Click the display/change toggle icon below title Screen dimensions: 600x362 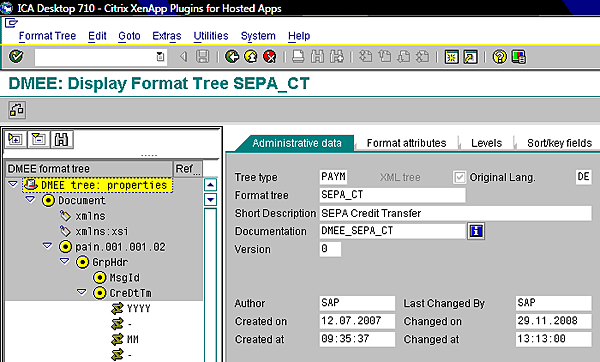pyautogui.click(x=17, y=110)
